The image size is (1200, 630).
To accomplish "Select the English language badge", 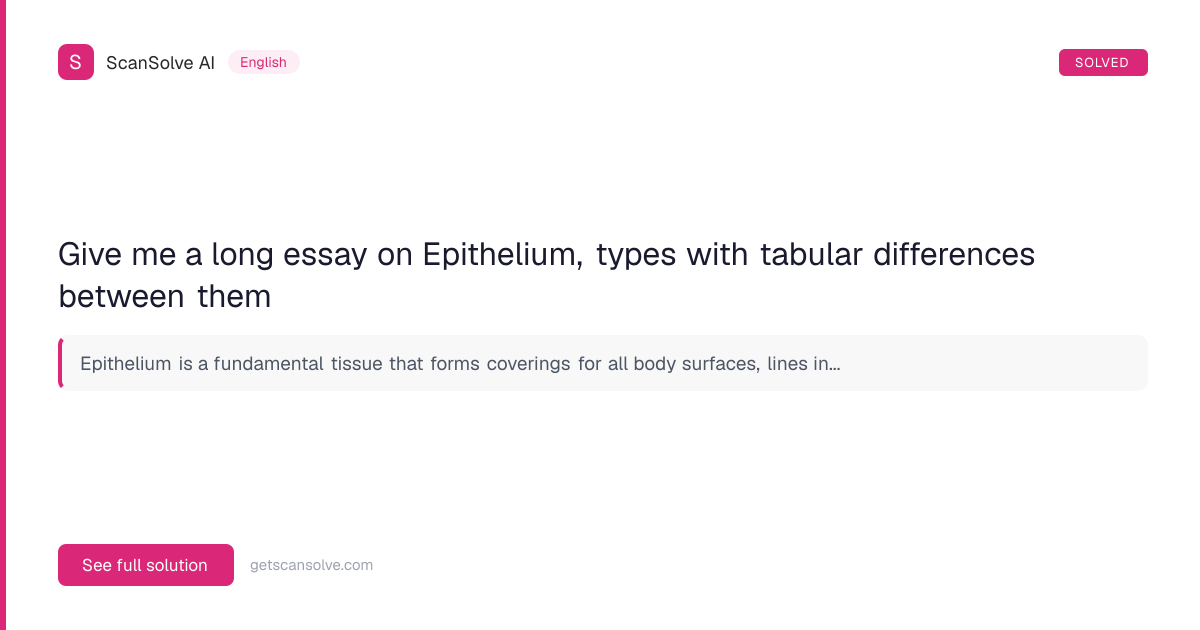I will (263, 62).
